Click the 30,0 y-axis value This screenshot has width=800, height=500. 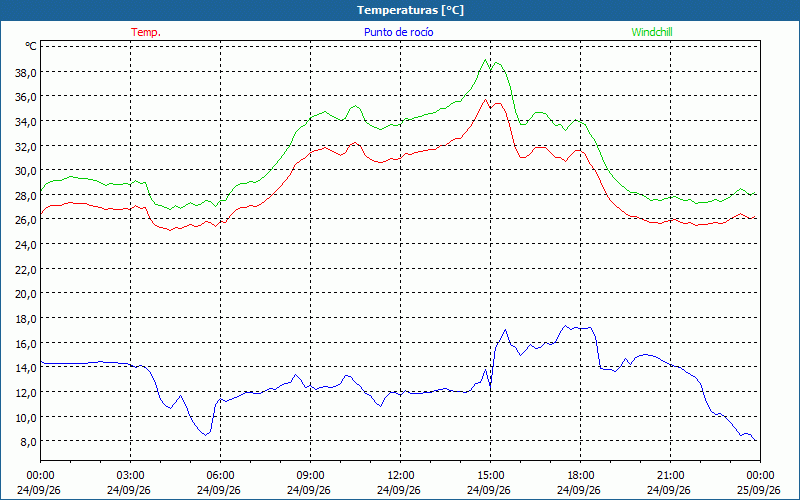pos(27,171)
